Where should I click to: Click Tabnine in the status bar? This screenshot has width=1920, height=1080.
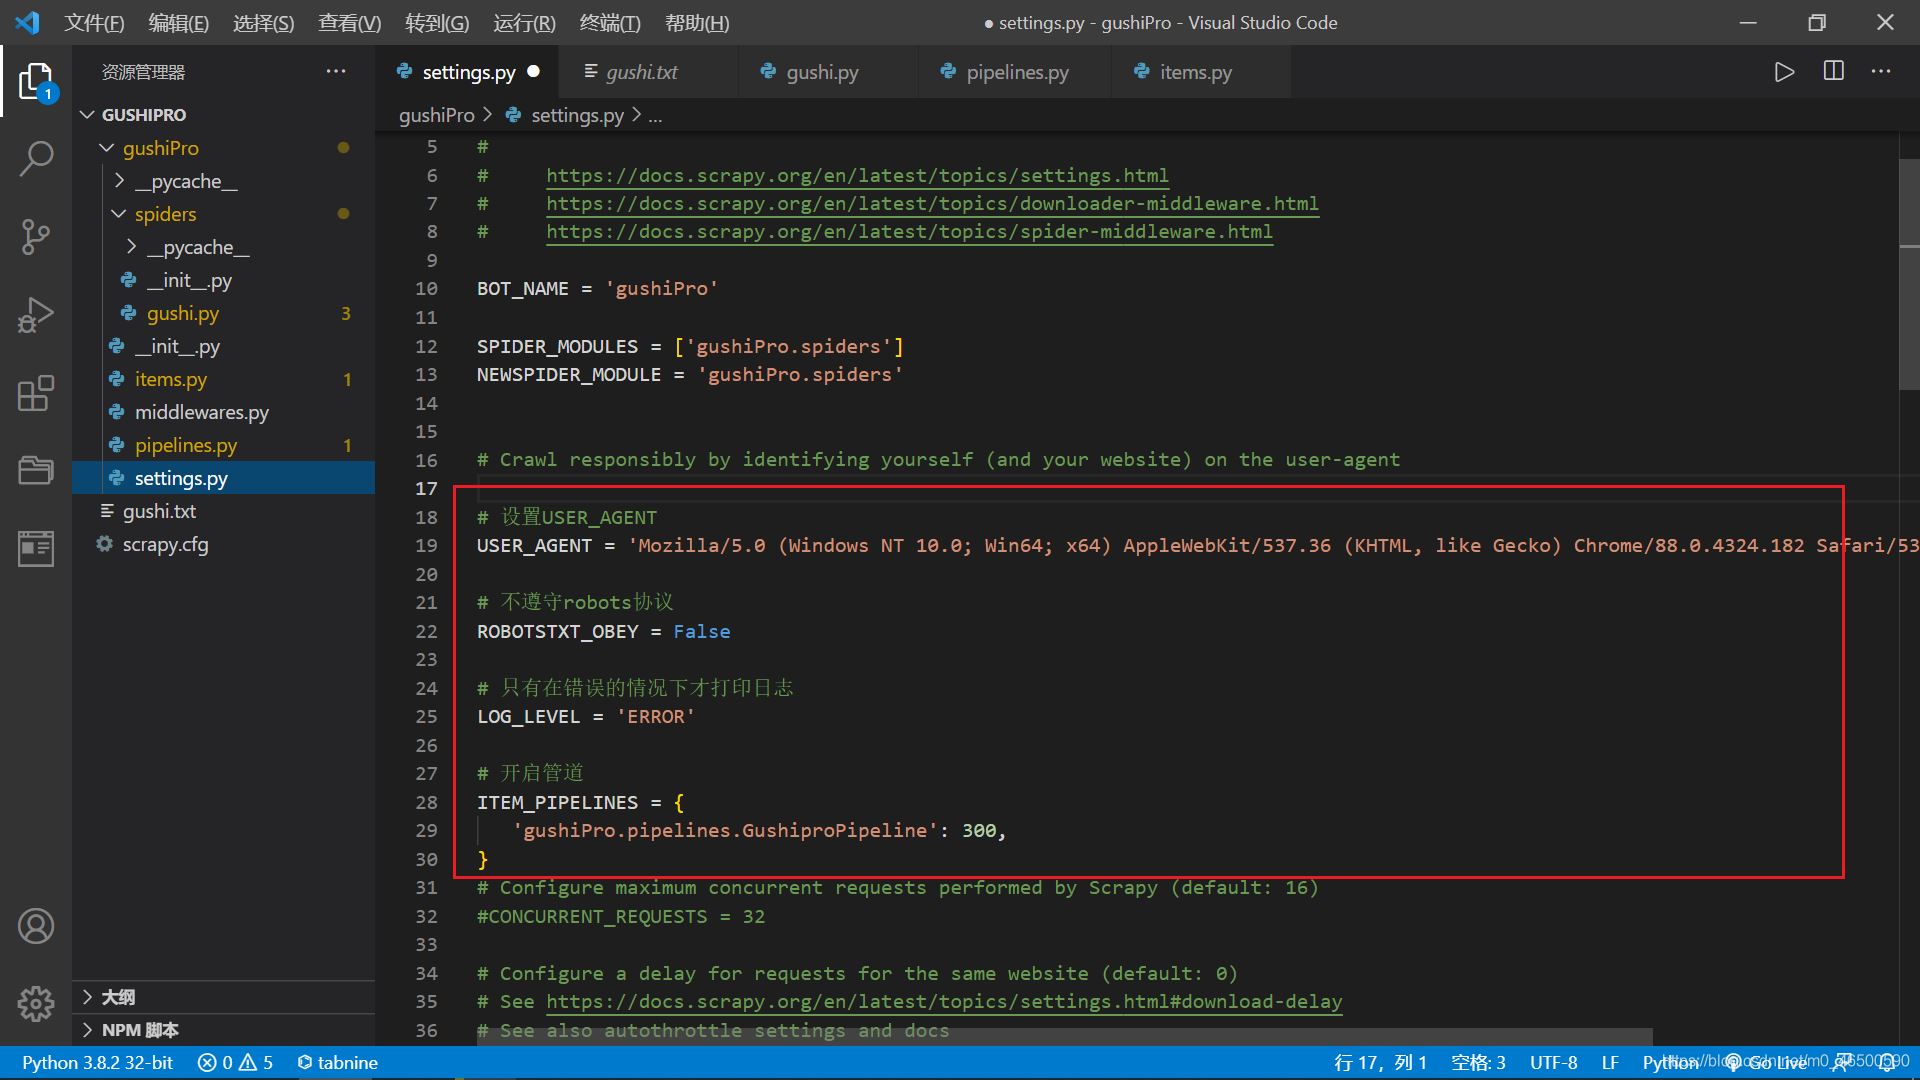coord(337,1062)
